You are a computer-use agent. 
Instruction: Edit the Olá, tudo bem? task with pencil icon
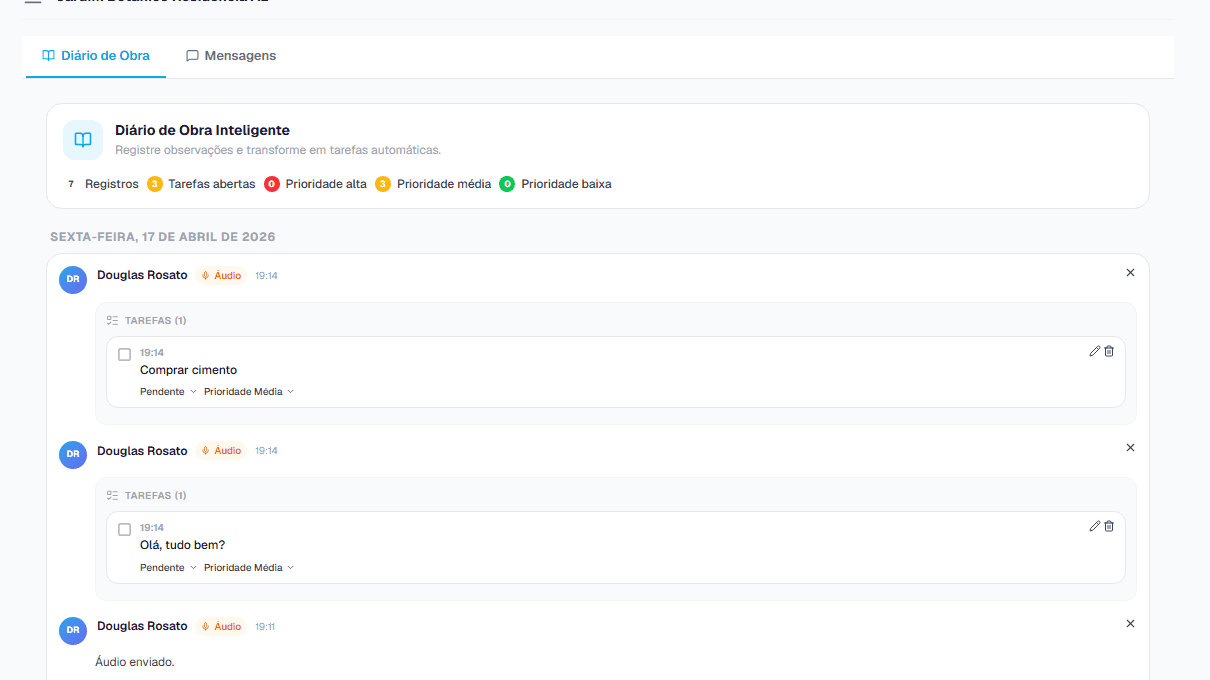(x=1095, y=526)
